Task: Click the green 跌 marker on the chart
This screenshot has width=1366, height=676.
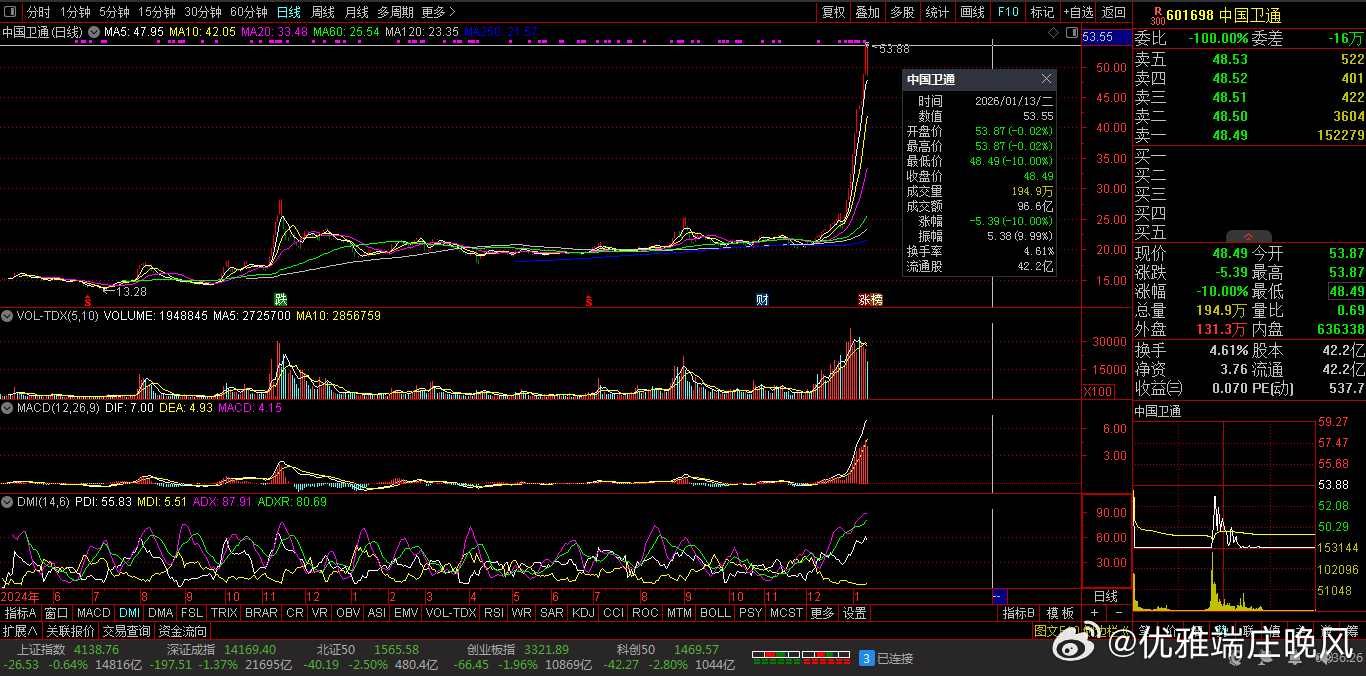Action: pyautogui.click(x=281, y=299)
